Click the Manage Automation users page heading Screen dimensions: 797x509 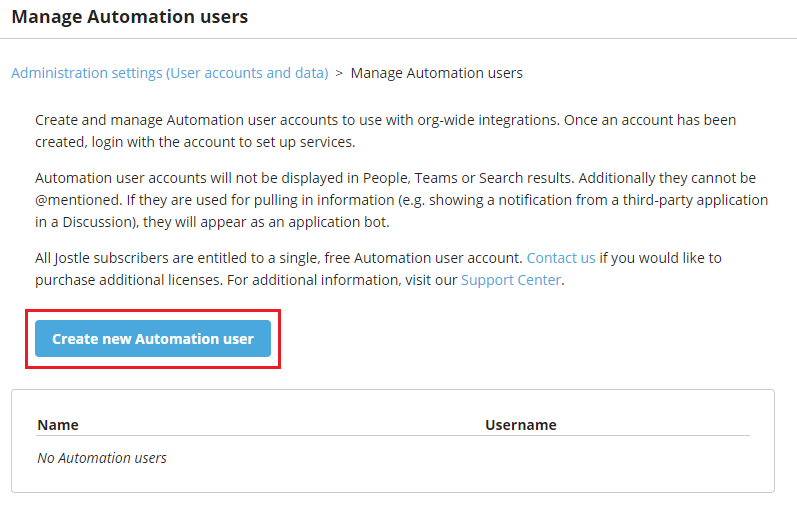130,17
